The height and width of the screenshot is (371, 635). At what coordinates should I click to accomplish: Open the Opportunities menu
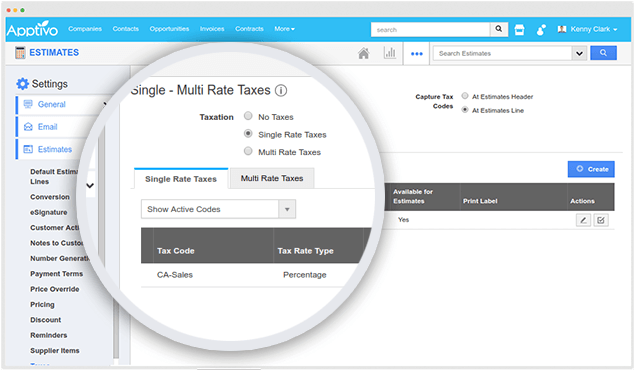point(169,29)
